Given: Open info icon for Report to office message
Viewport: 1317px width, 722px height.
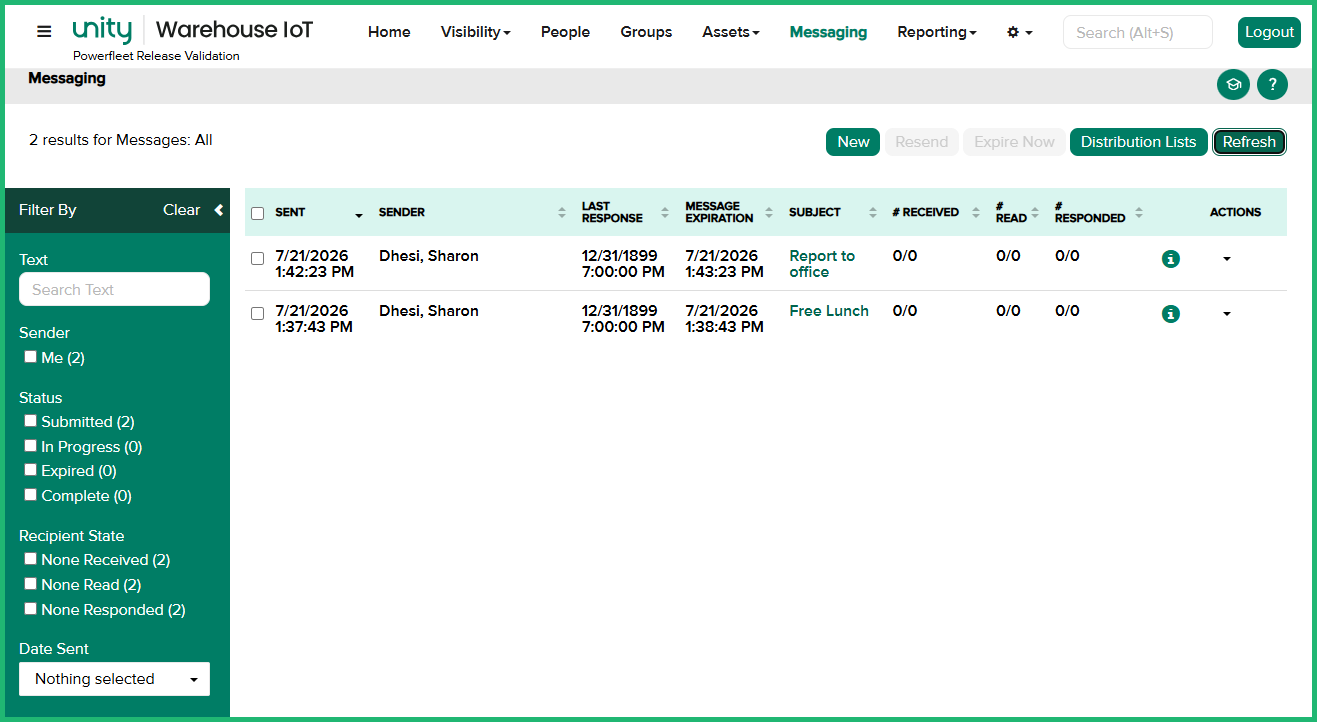Looking at the screenshot, I should click(x=1171, y=259).
